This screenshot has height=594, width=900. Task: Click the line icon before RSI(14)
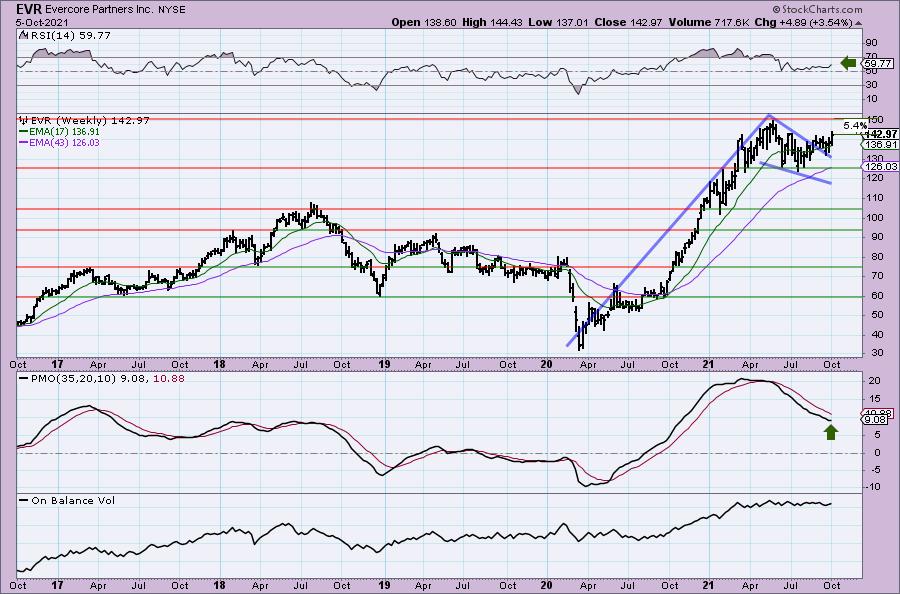23,35
